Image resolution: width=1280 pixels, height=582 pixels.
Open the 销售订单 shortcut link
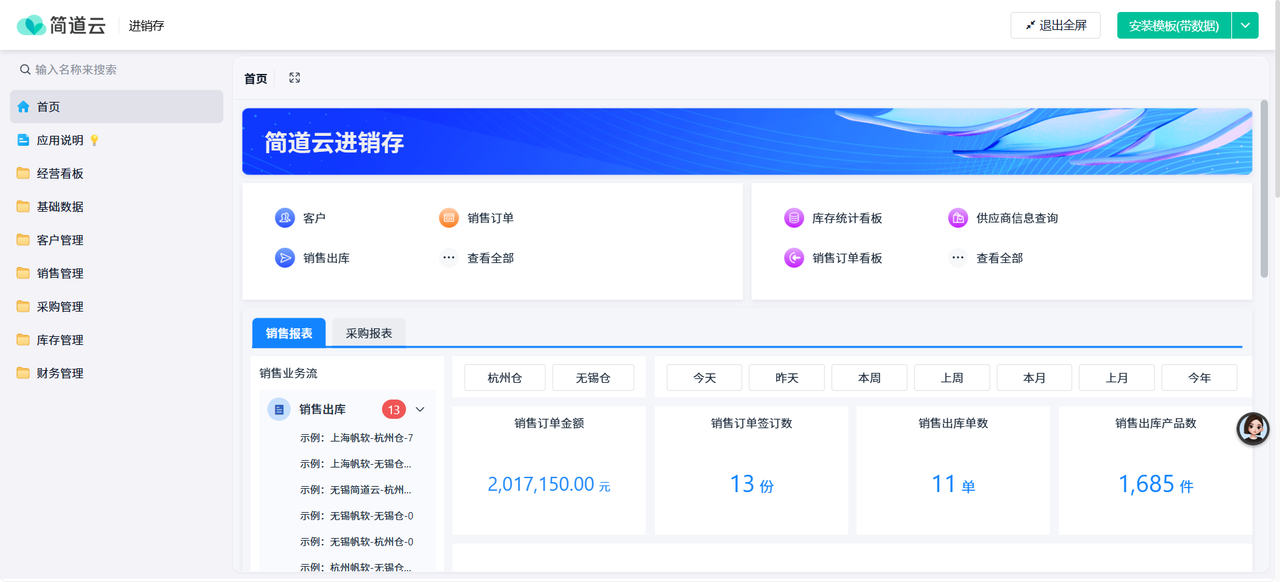pyautogui.click(x=490, y=218)
